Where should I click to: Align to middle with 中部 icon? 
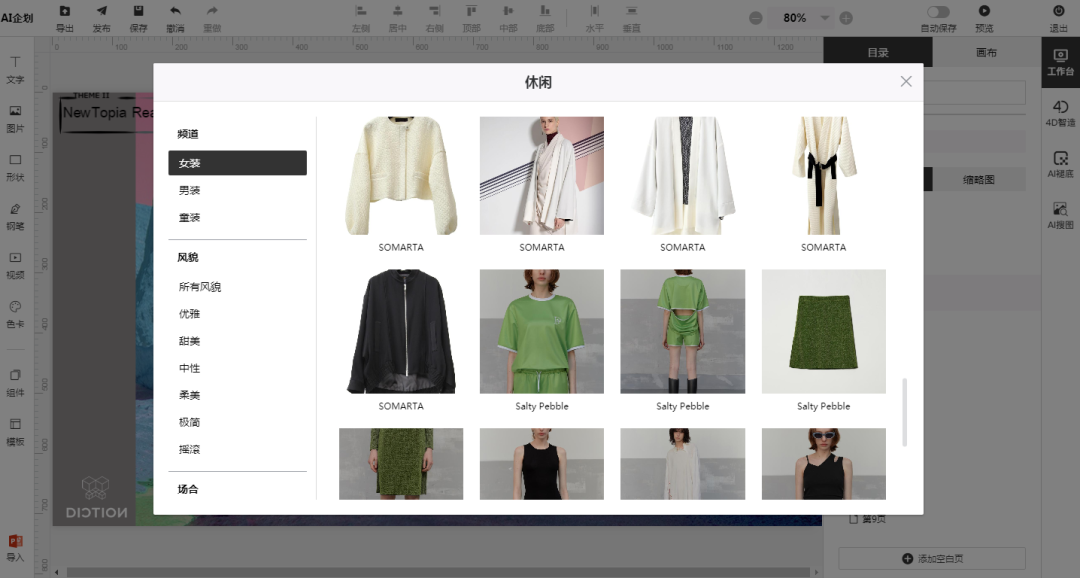click(x=508, y=11)
